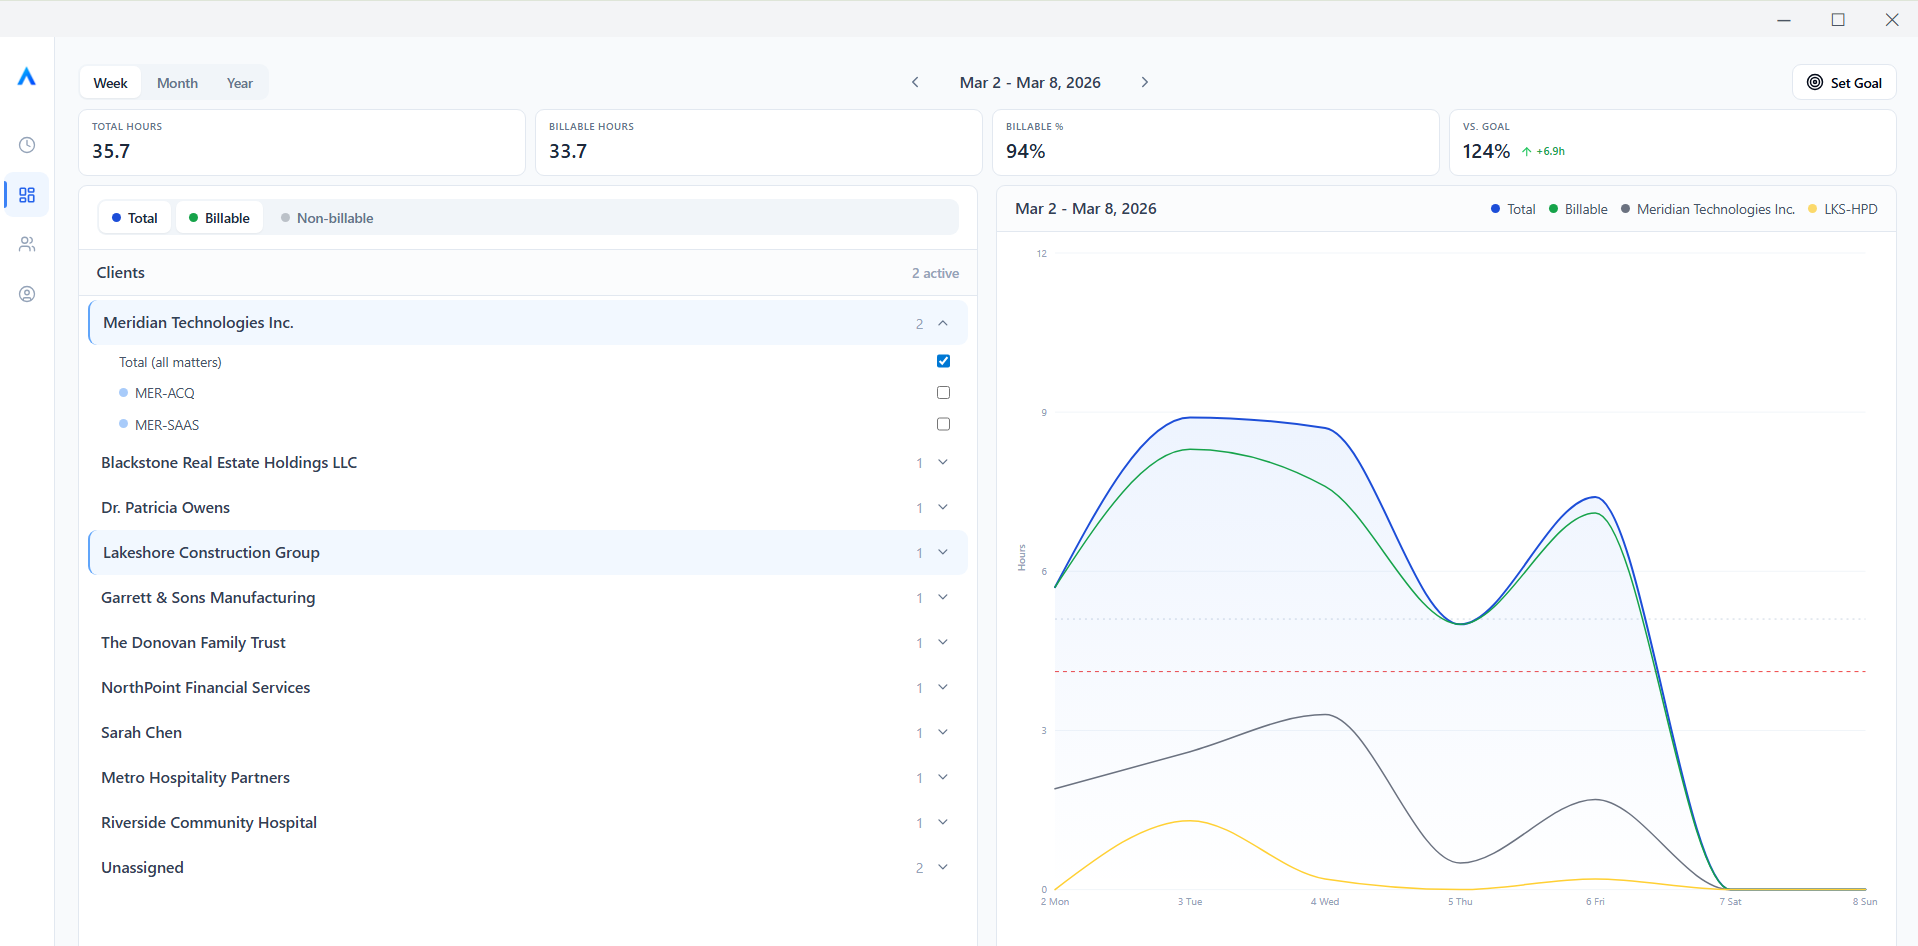Enable the MER-SAAS matter checkbox

[942, 424]
